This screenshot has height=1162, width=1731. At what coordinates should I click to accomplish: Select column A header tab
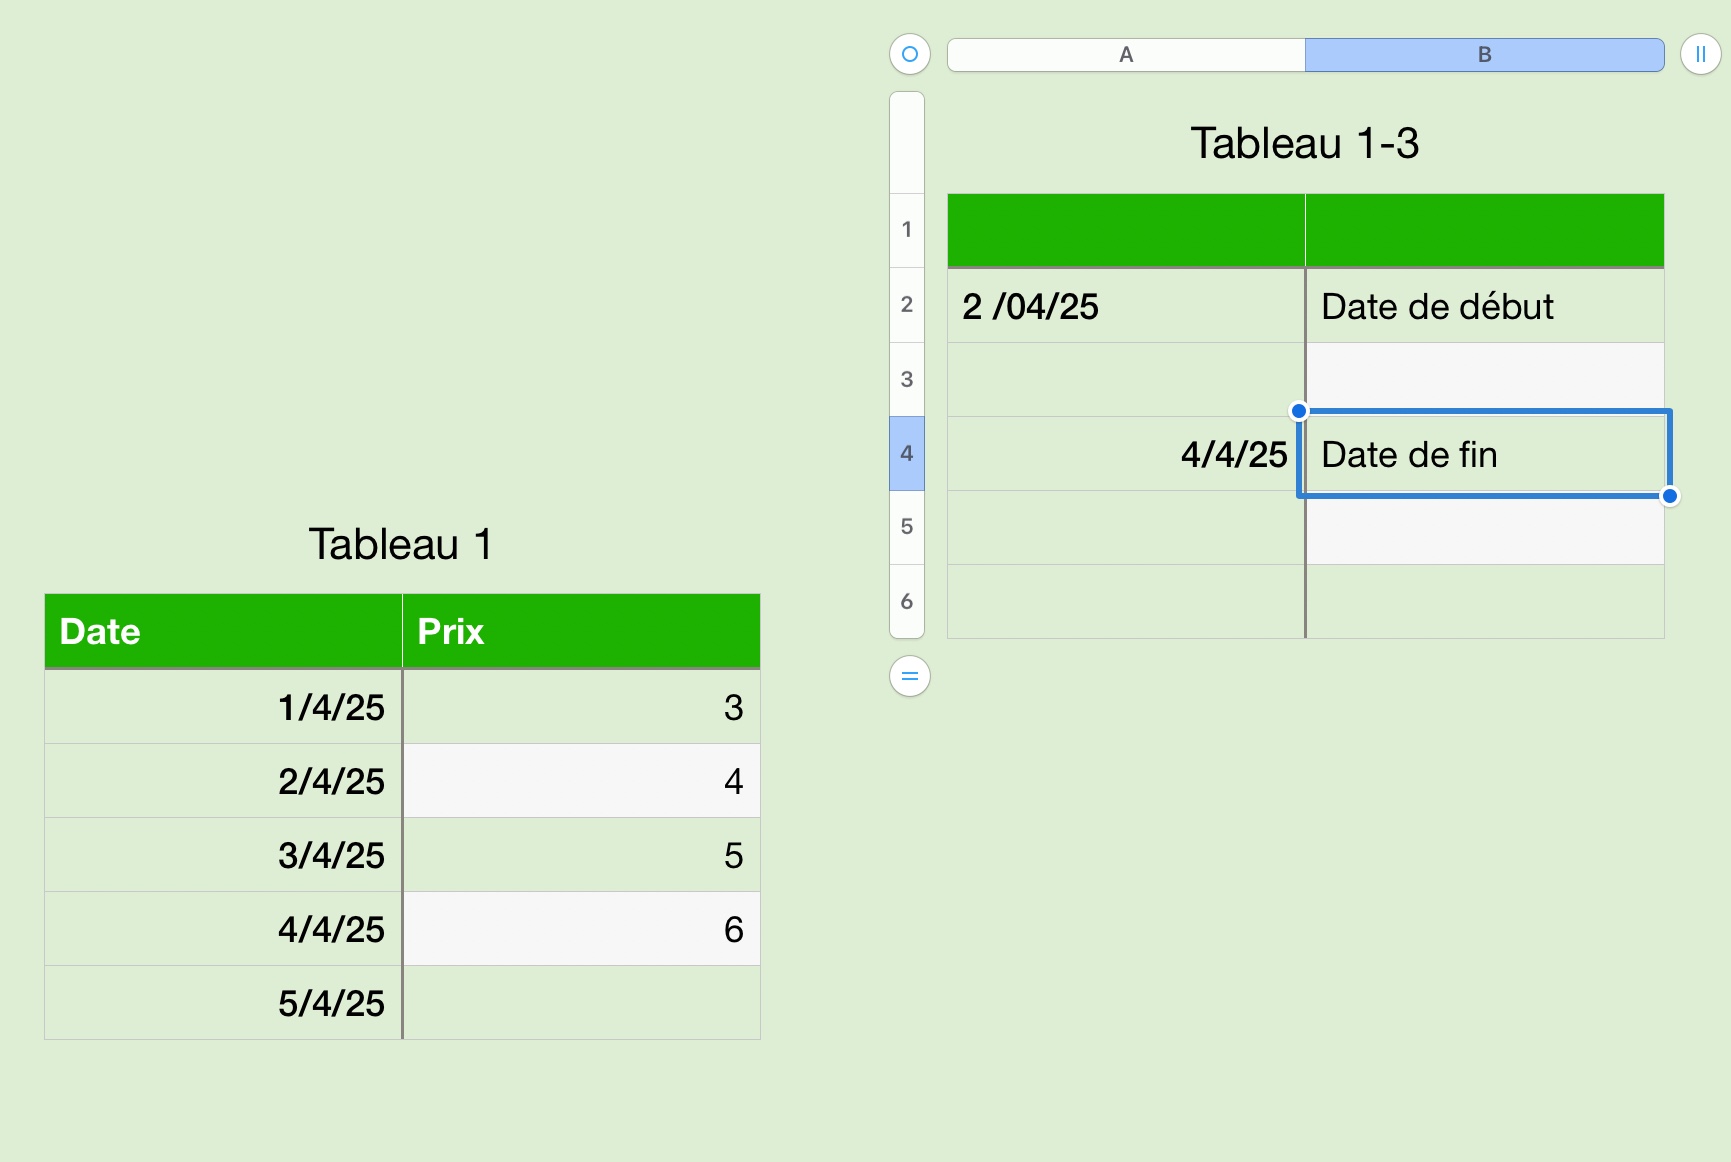1125,55
